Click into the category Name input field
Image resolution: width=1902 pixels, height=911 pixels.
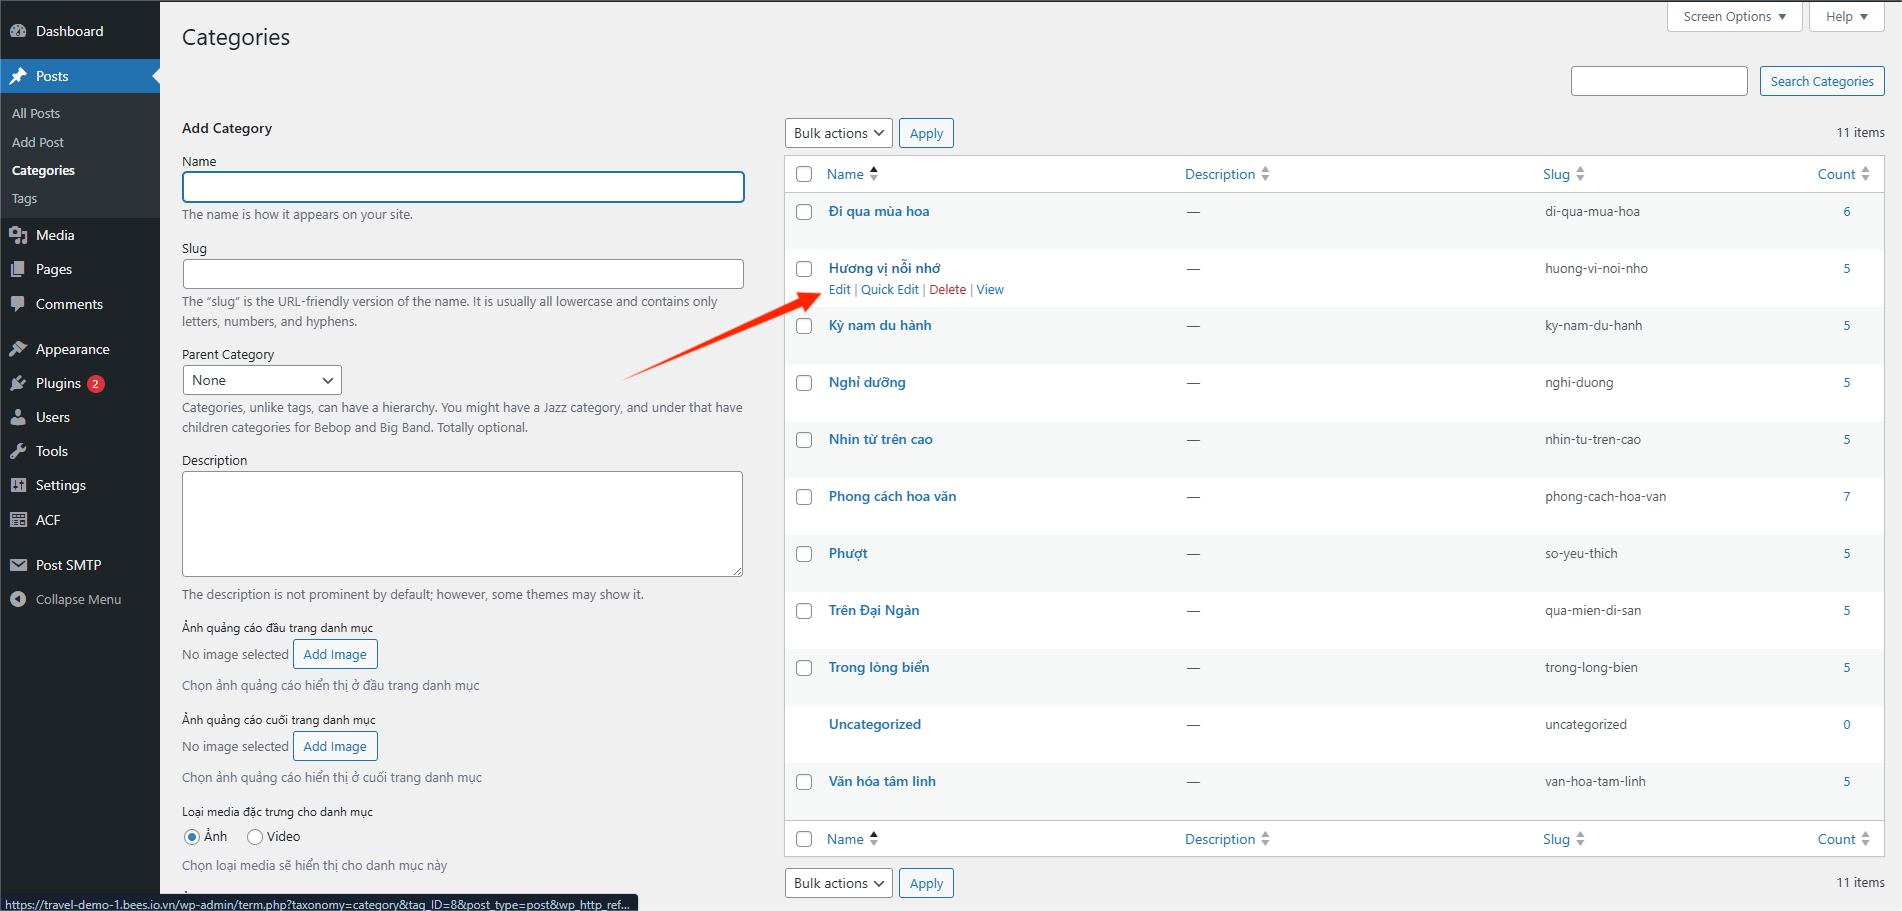tap(463, 187)
